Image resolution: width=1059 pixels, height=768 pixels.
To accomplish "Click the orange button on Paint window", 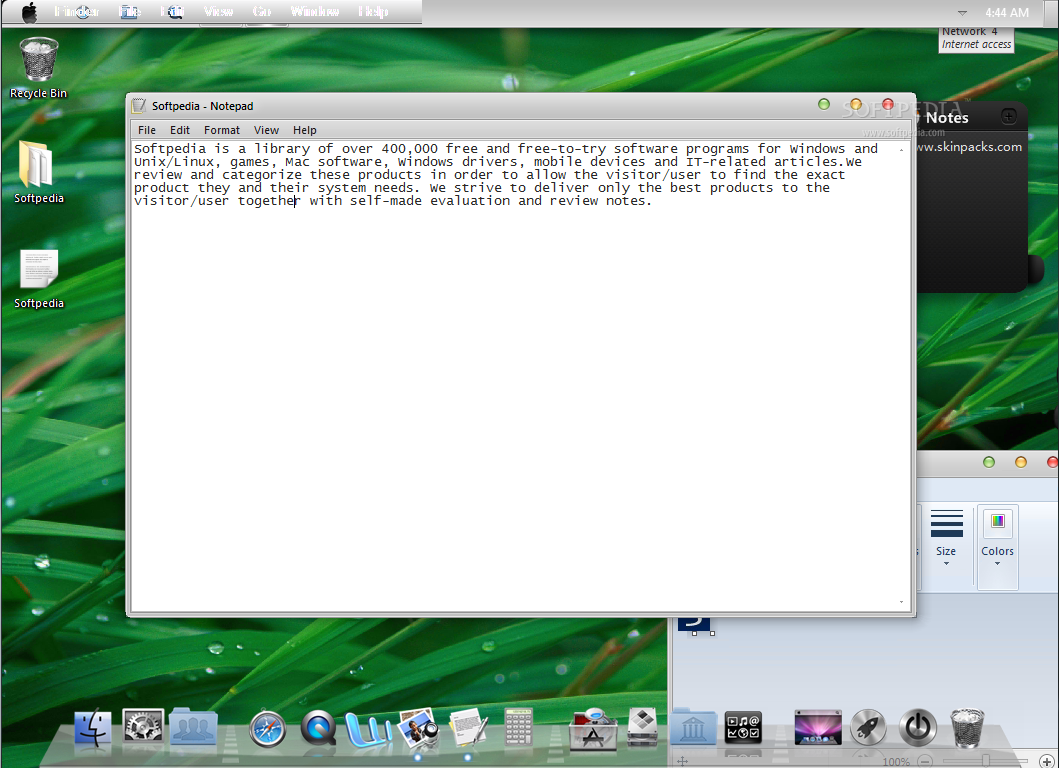I will click(1021, 462).
